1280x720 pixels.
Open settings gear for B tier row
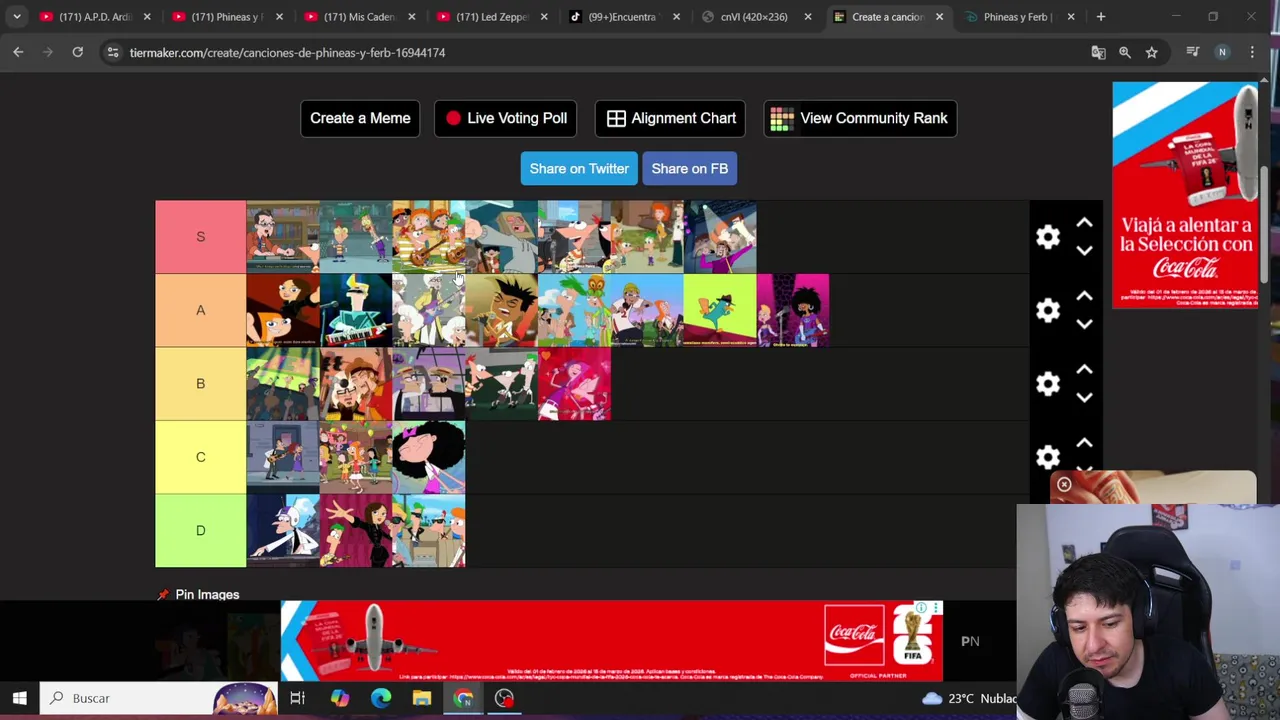tap(1047, 384)
